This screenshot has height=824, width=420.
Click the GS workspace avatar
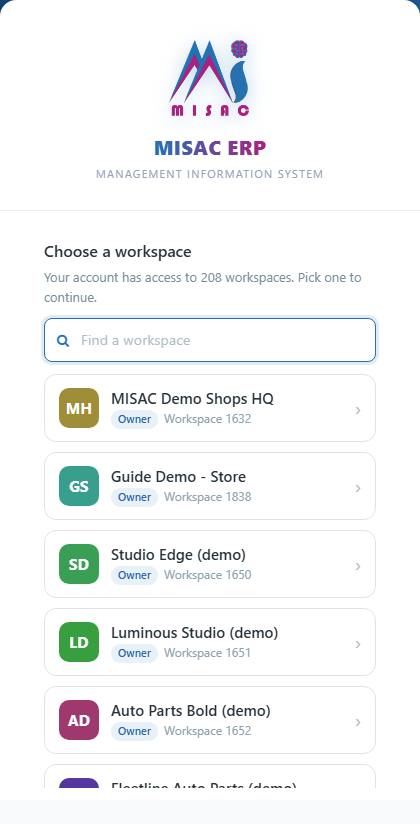pos(79,486)
